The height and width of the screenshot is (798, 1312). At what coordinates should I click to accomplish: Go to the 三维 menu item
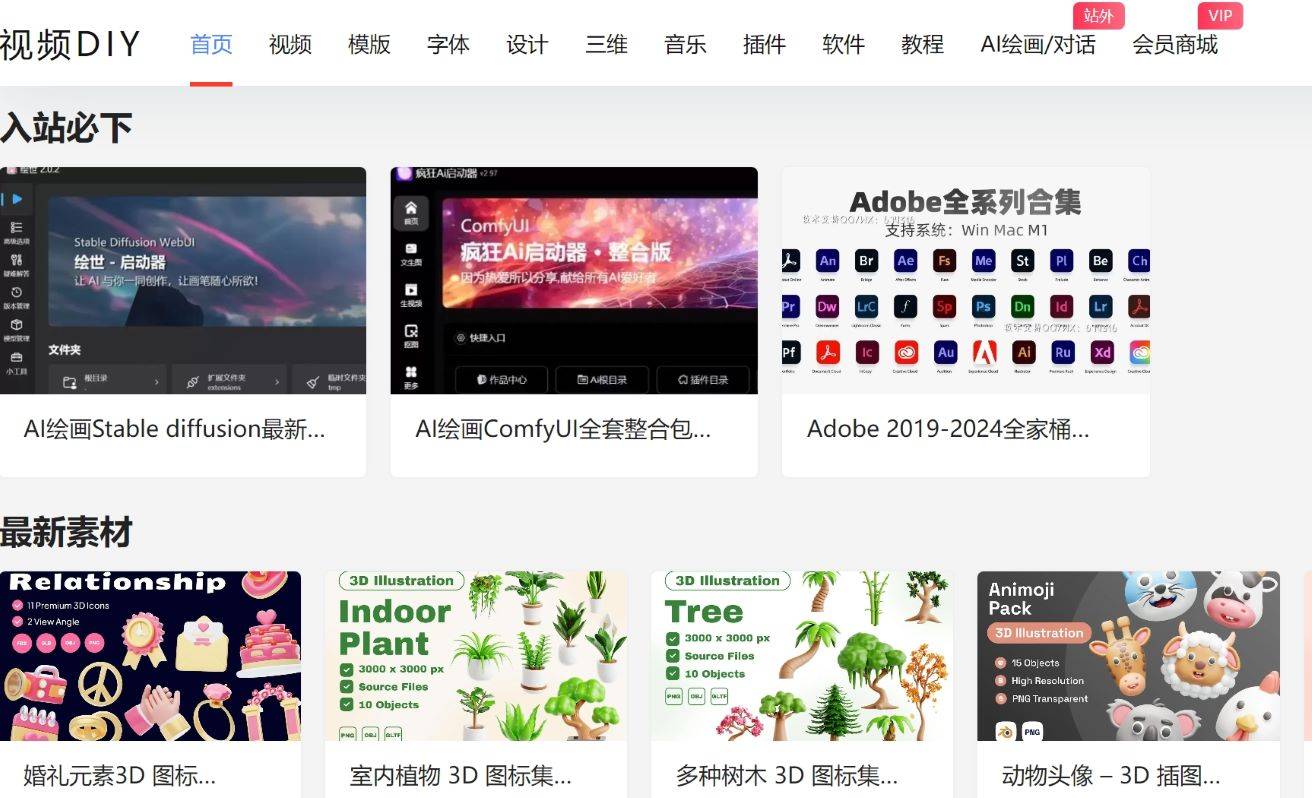coord(606,44)
